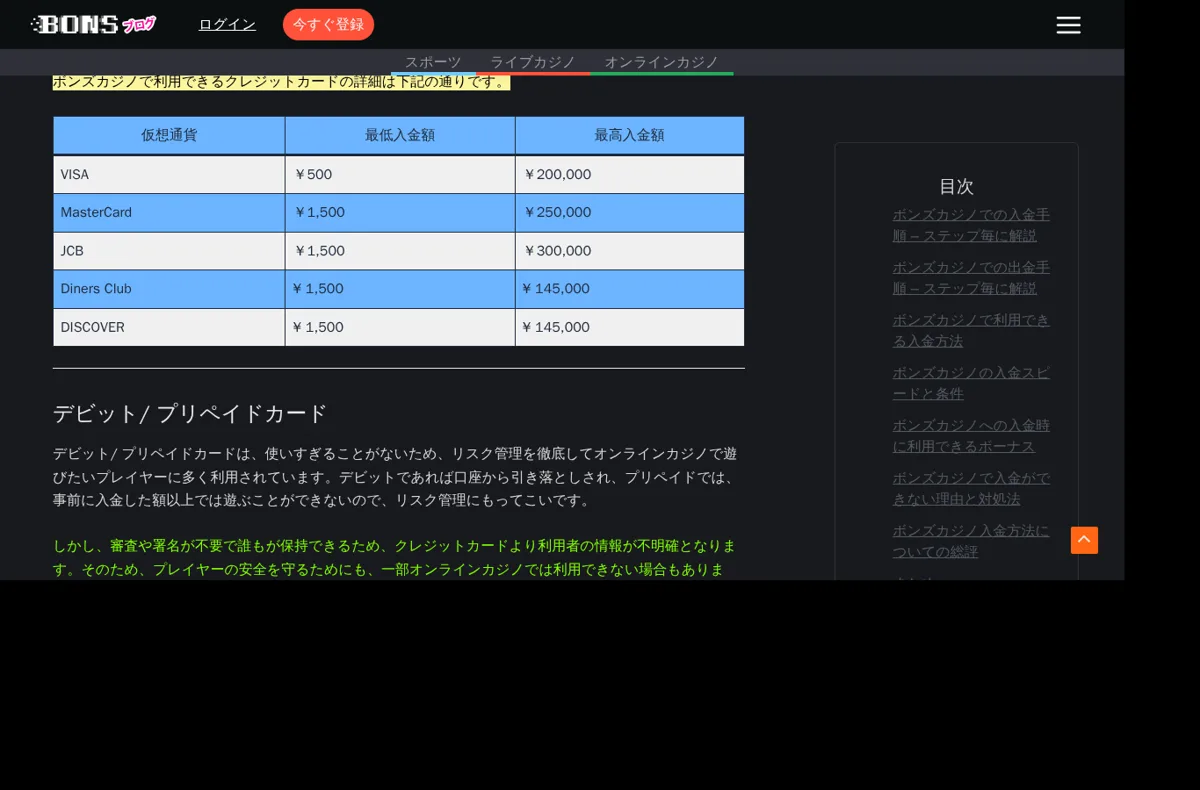Click the 今すぐ登録 button

click(x=328, y=25)
